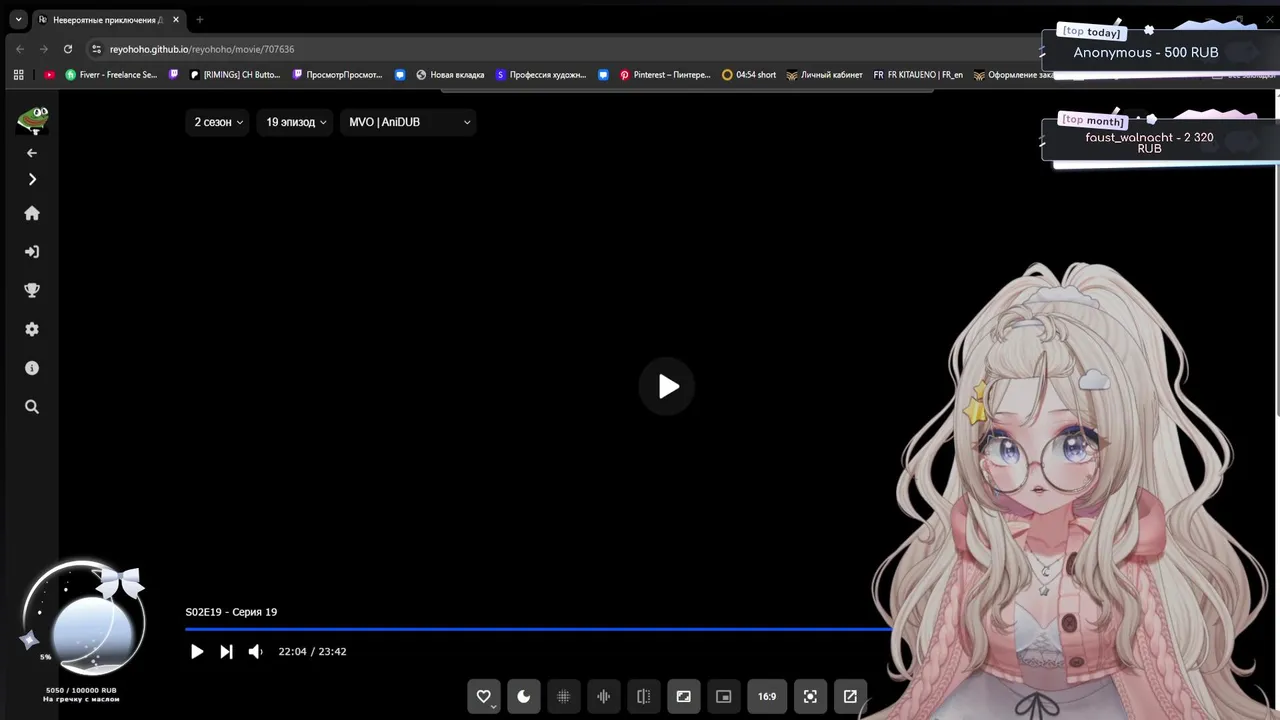
Task: Toggle the dotted grid blur filter button
Action: 564,697
